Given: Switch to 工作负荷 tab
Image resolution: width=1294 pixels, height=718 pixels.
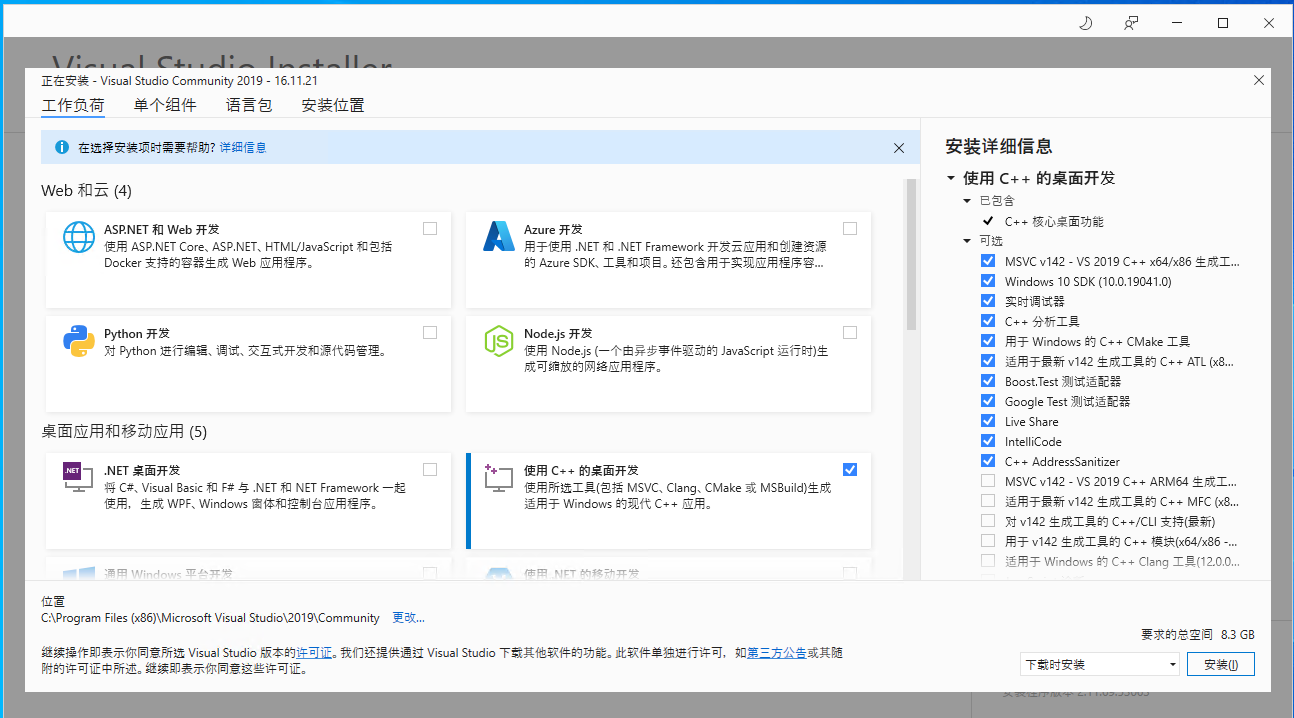Looking at the screenshot, I should [x=72, y=105].
